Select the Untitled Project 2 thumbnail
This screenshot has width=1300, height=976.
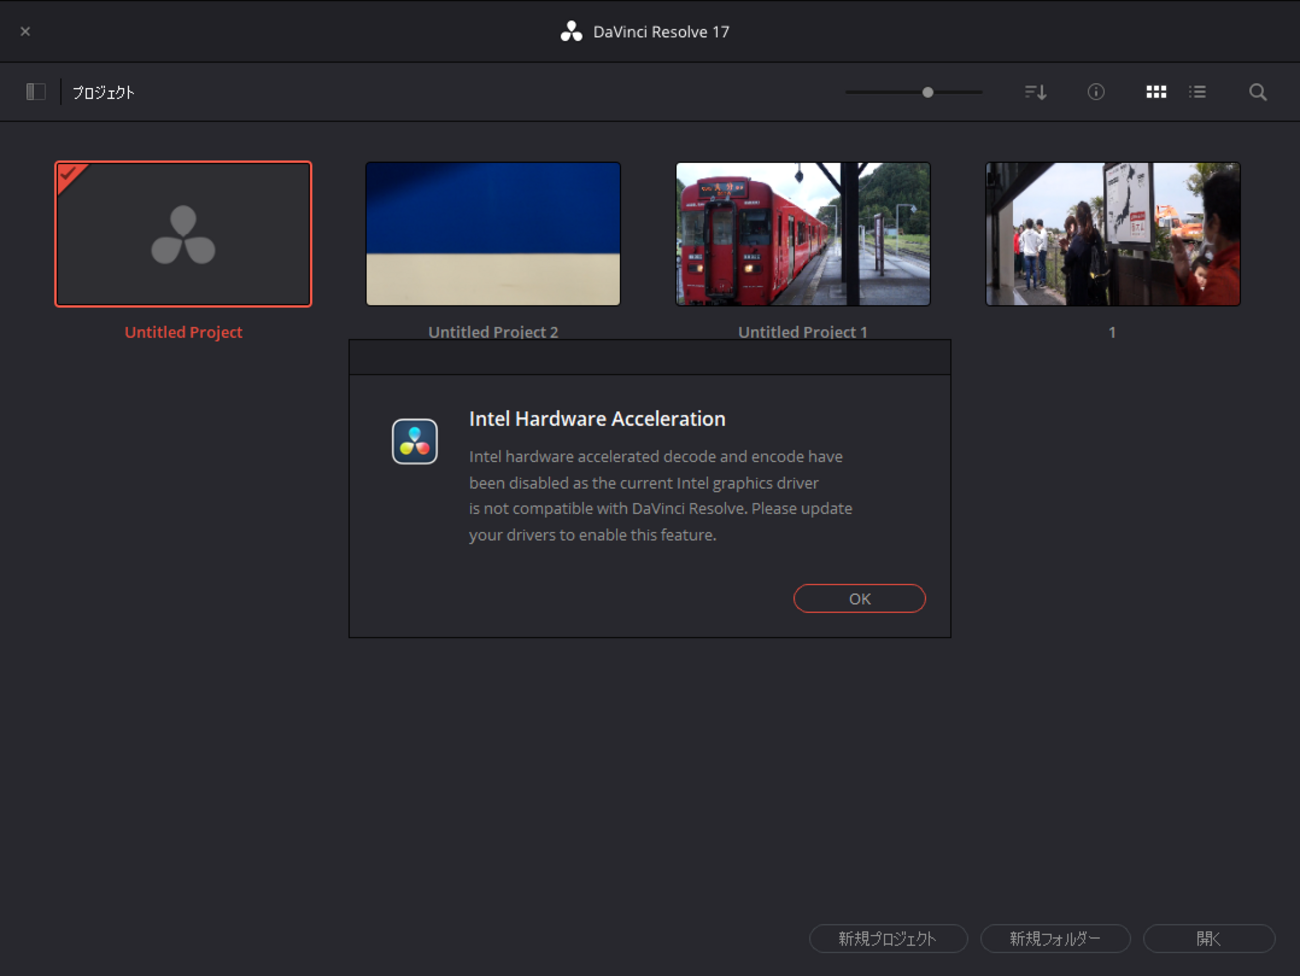pyautogui.click(x=493, y=234)
